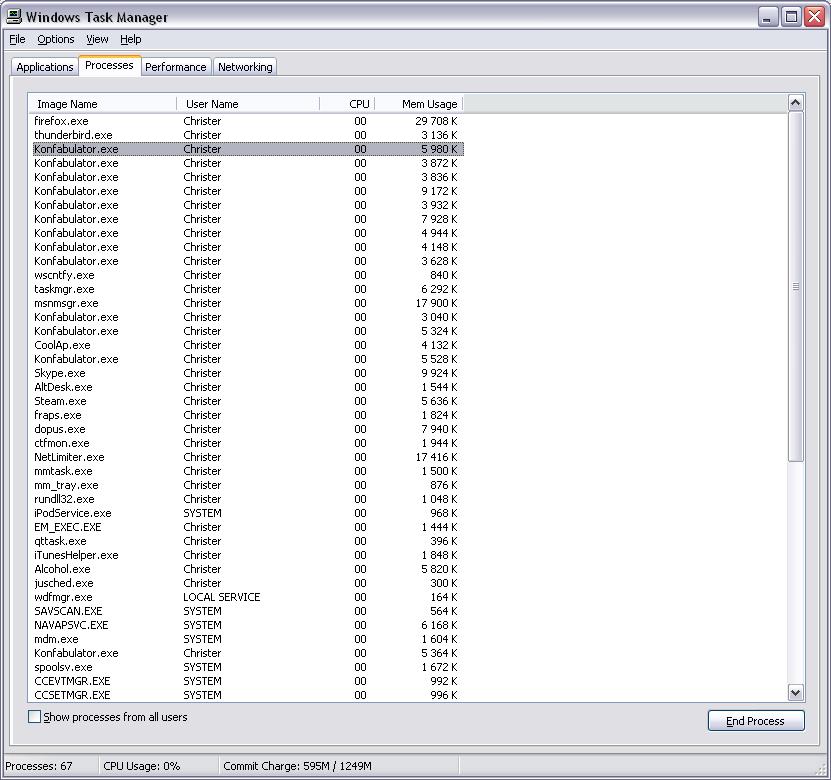Sort by Image Name column header
Image resolution: width=831 pixels, height=780 pixels.
[x=102, y=104]
